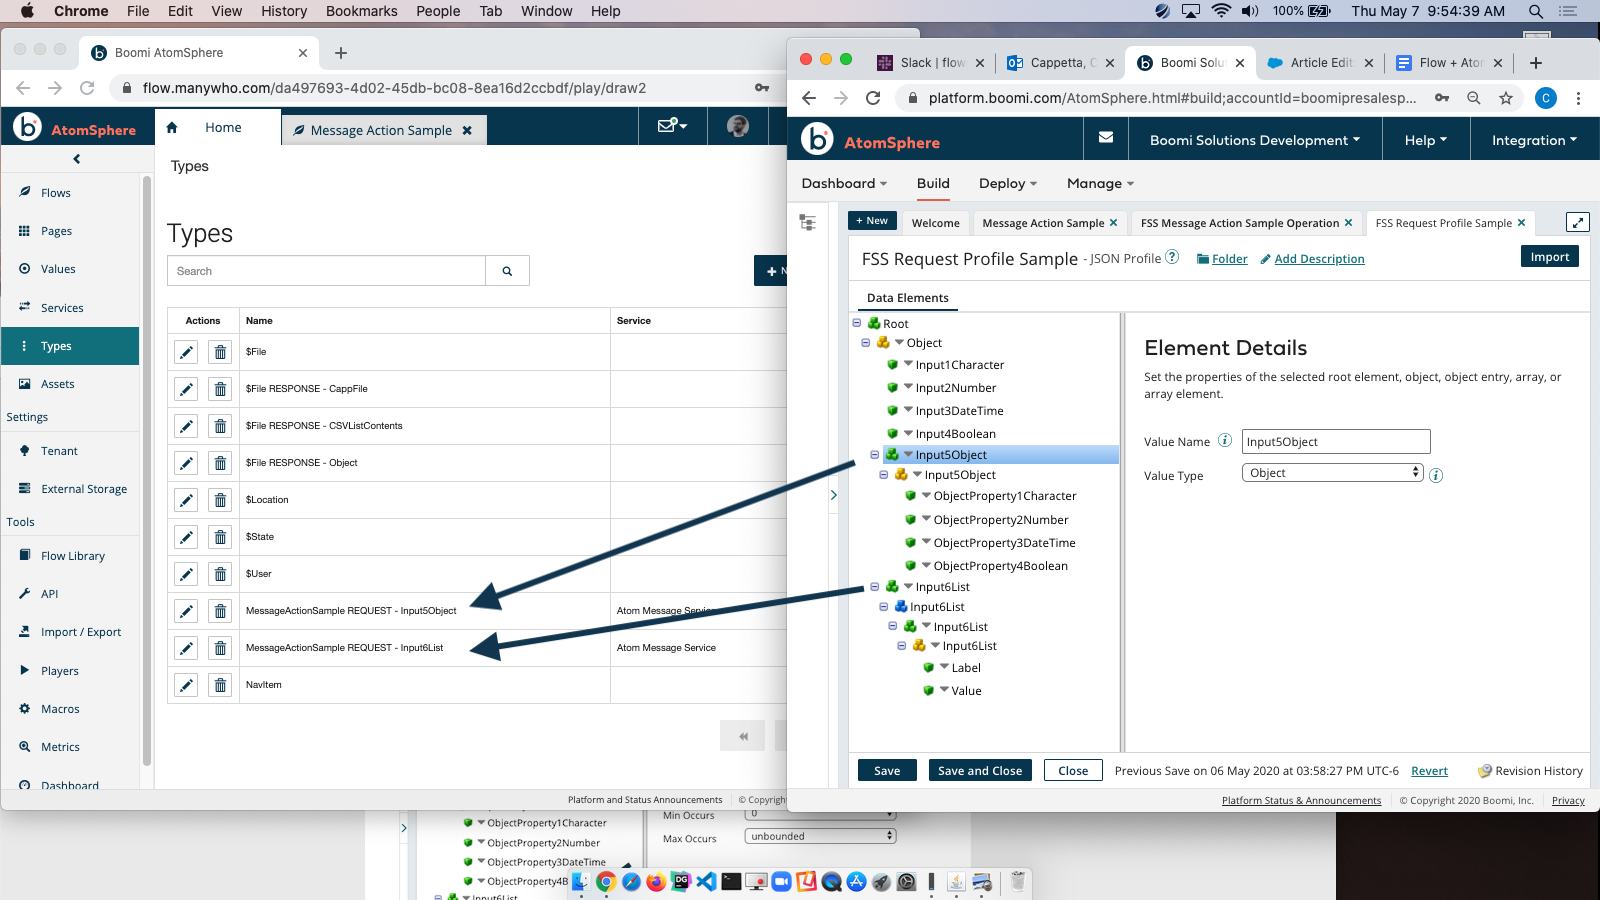The image size is (1600, 900).
Task: Delete the $File RESPONSE - Object type
Action: click(220, 463)
